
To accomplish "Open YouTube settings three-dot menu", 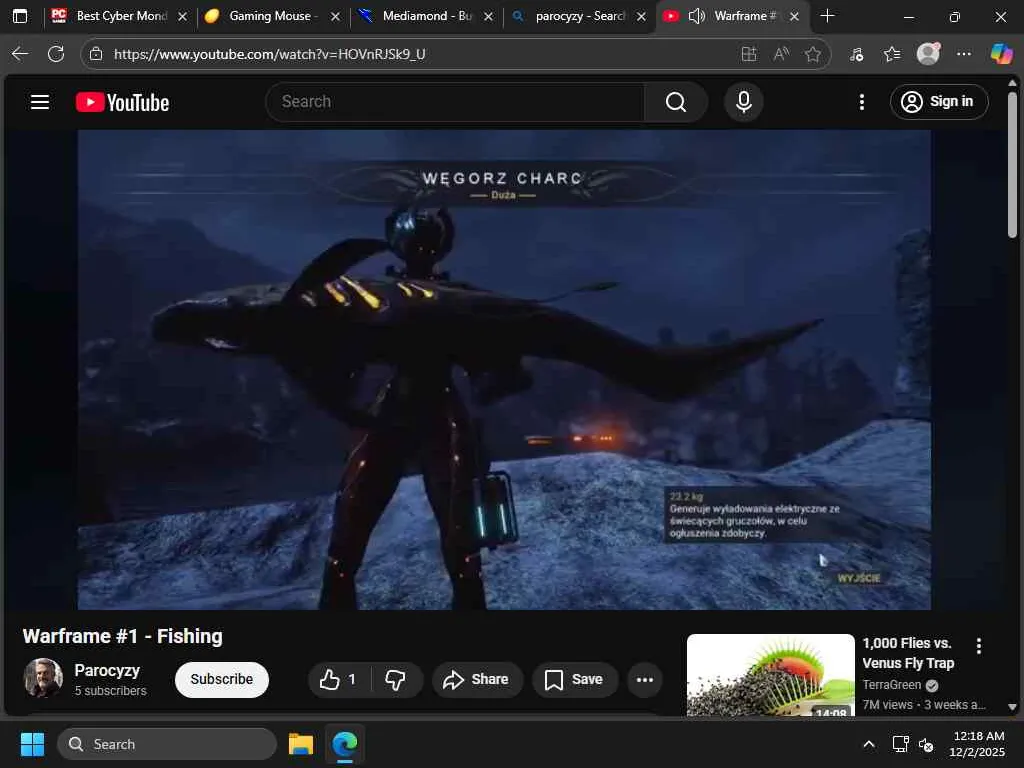I will tap(861, 102).
